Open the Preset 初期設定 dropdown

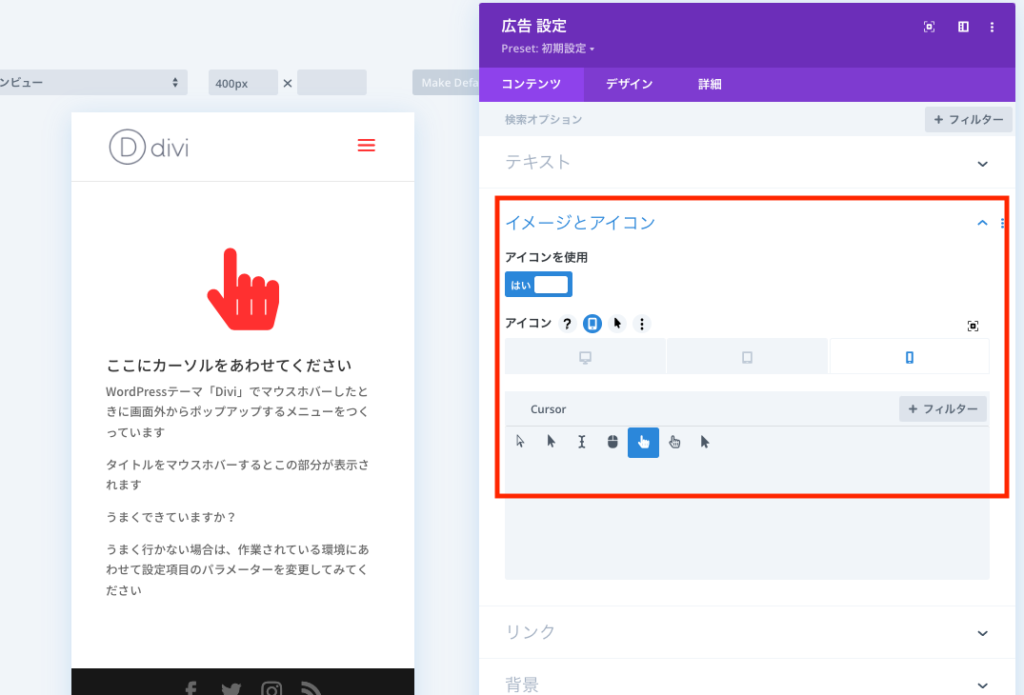tap(543, 47)
